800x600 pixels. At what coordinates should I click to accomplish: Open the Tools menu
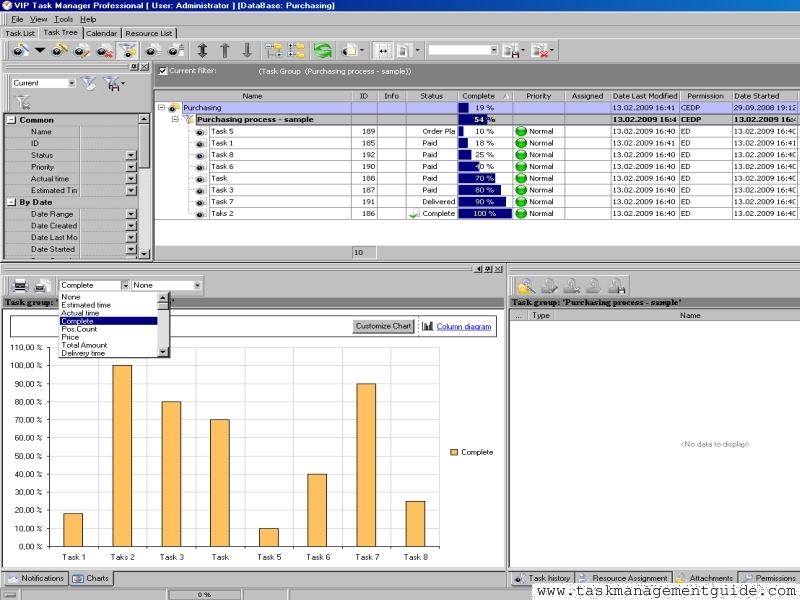coord(63,19)
